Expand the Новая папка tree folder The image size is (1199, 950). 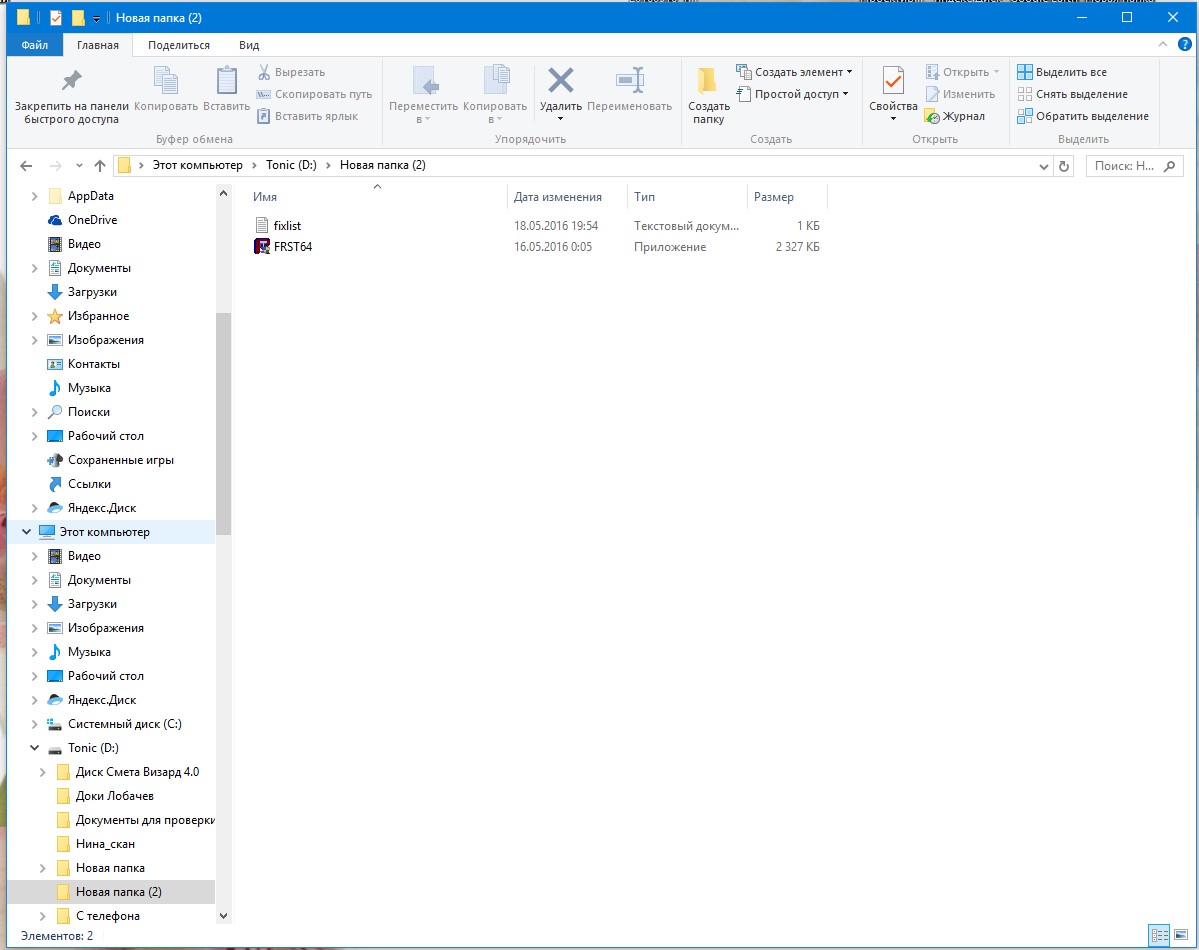point(42,868)
